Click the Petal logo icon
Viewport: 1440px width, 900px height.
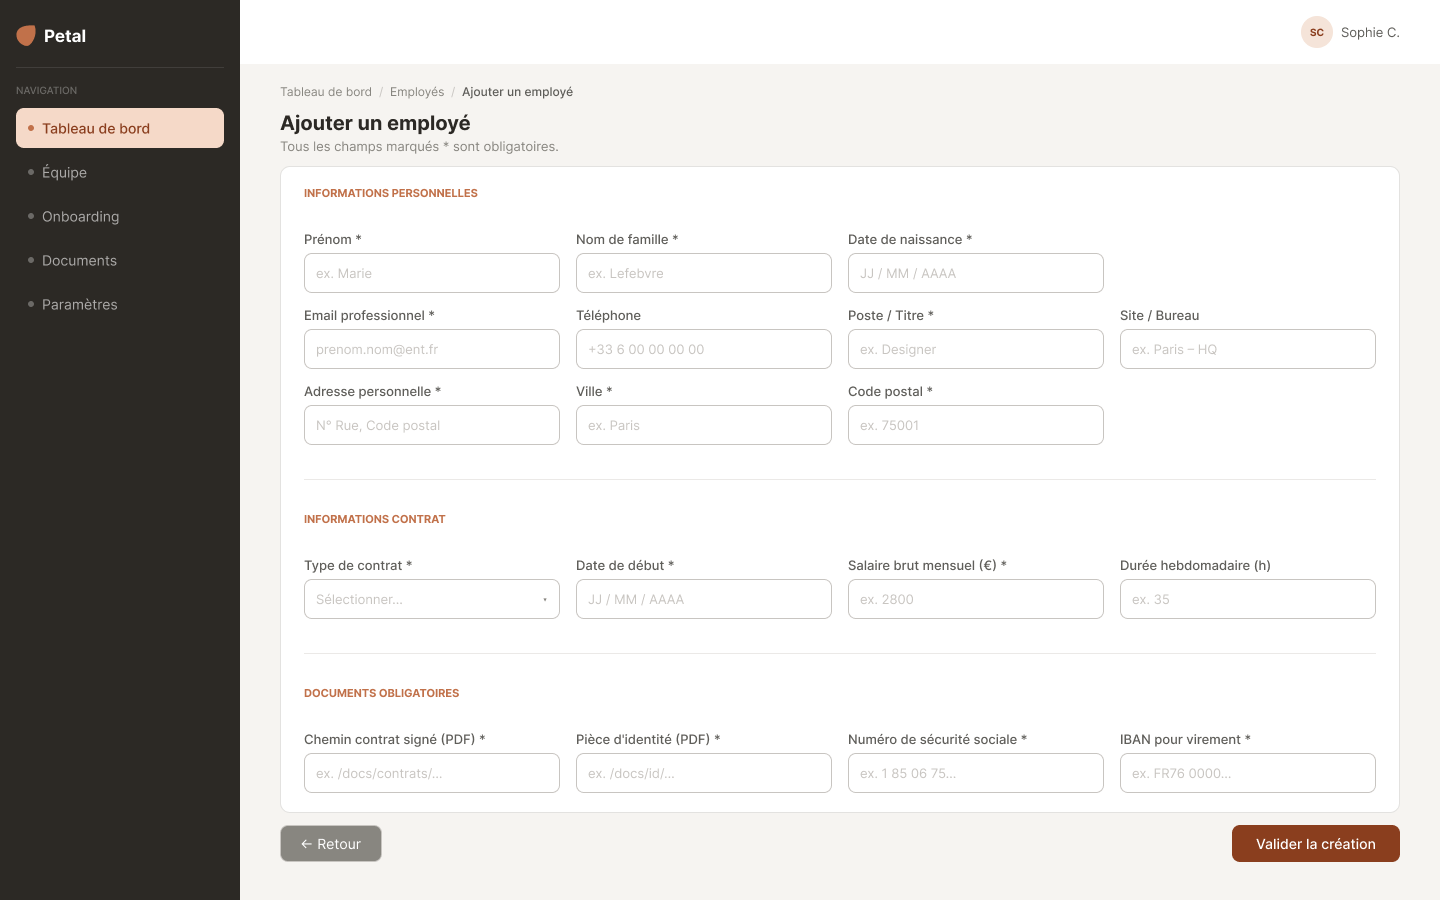(x=26, y=36)
